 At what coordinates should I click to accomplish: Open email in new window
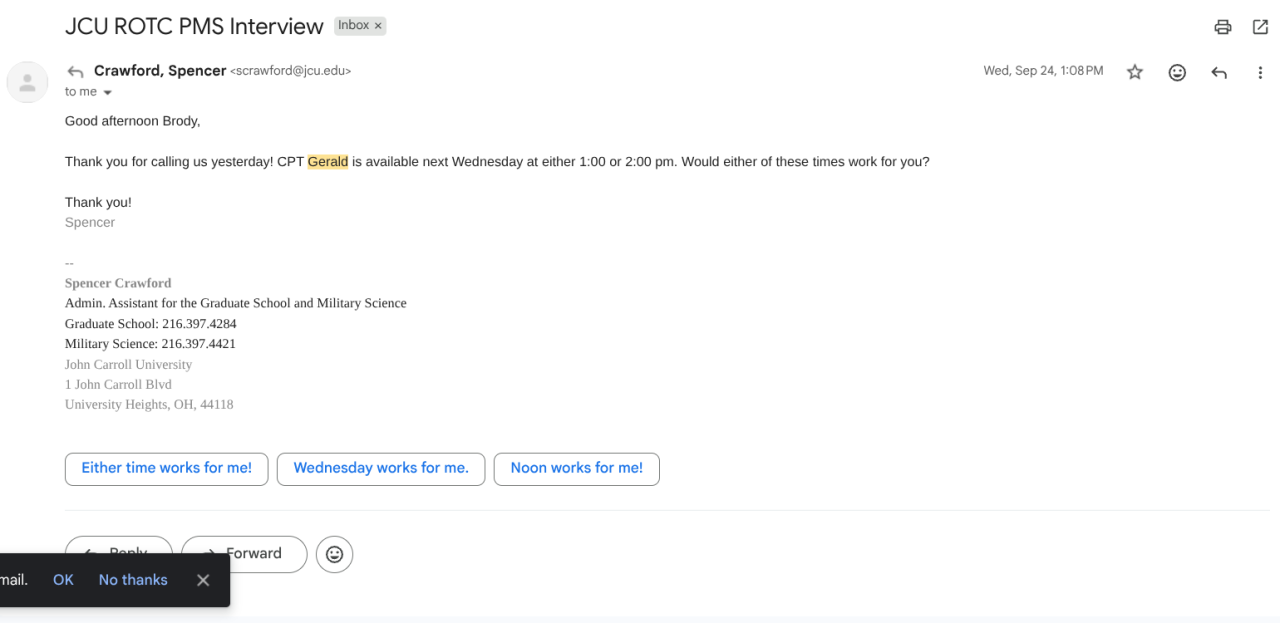1260,27
